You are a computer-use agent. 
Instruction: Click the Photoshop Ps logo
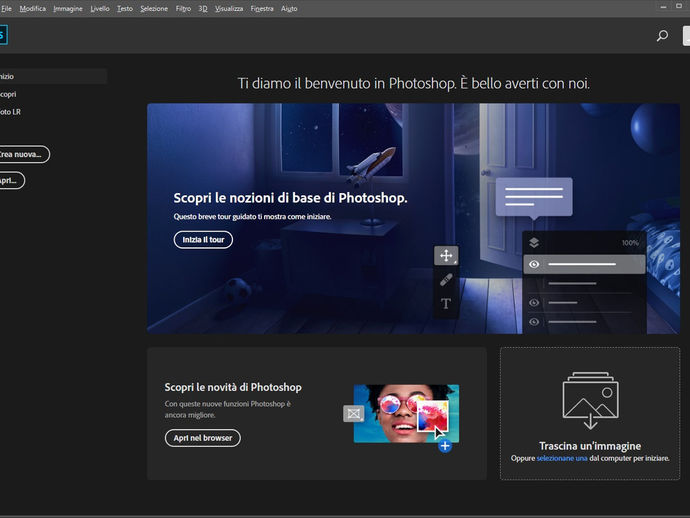click(4, 35)
